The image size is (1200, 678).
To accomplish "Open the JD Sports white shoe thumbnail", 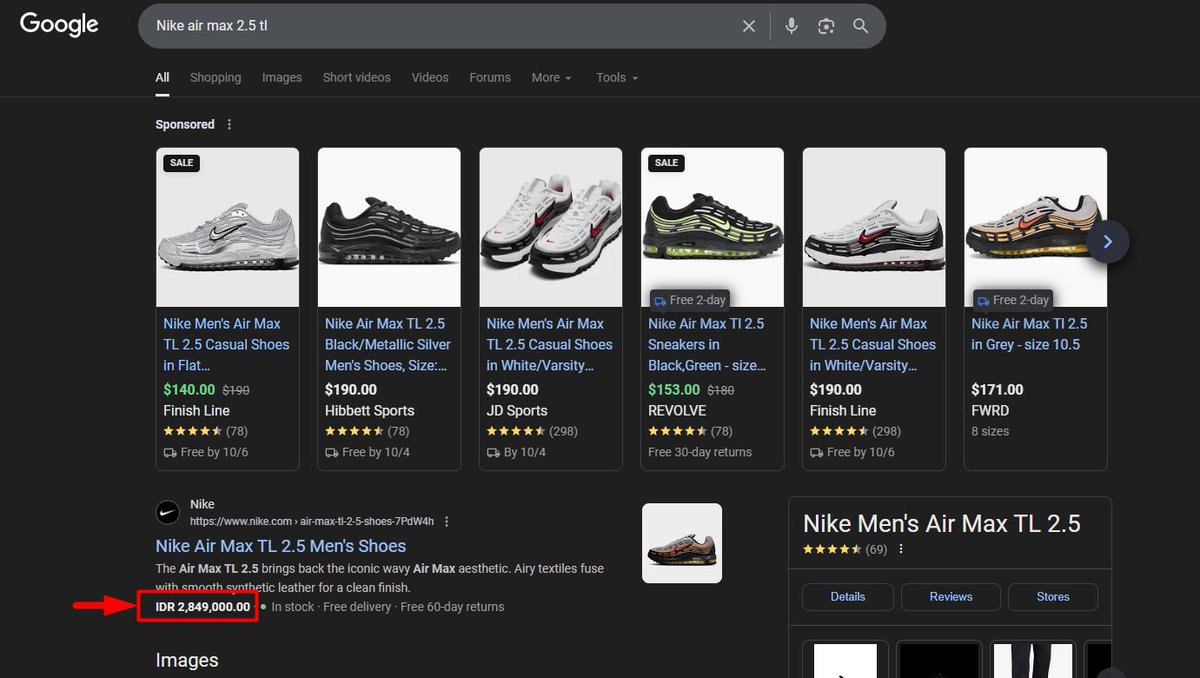I will (x=551, y=227).
